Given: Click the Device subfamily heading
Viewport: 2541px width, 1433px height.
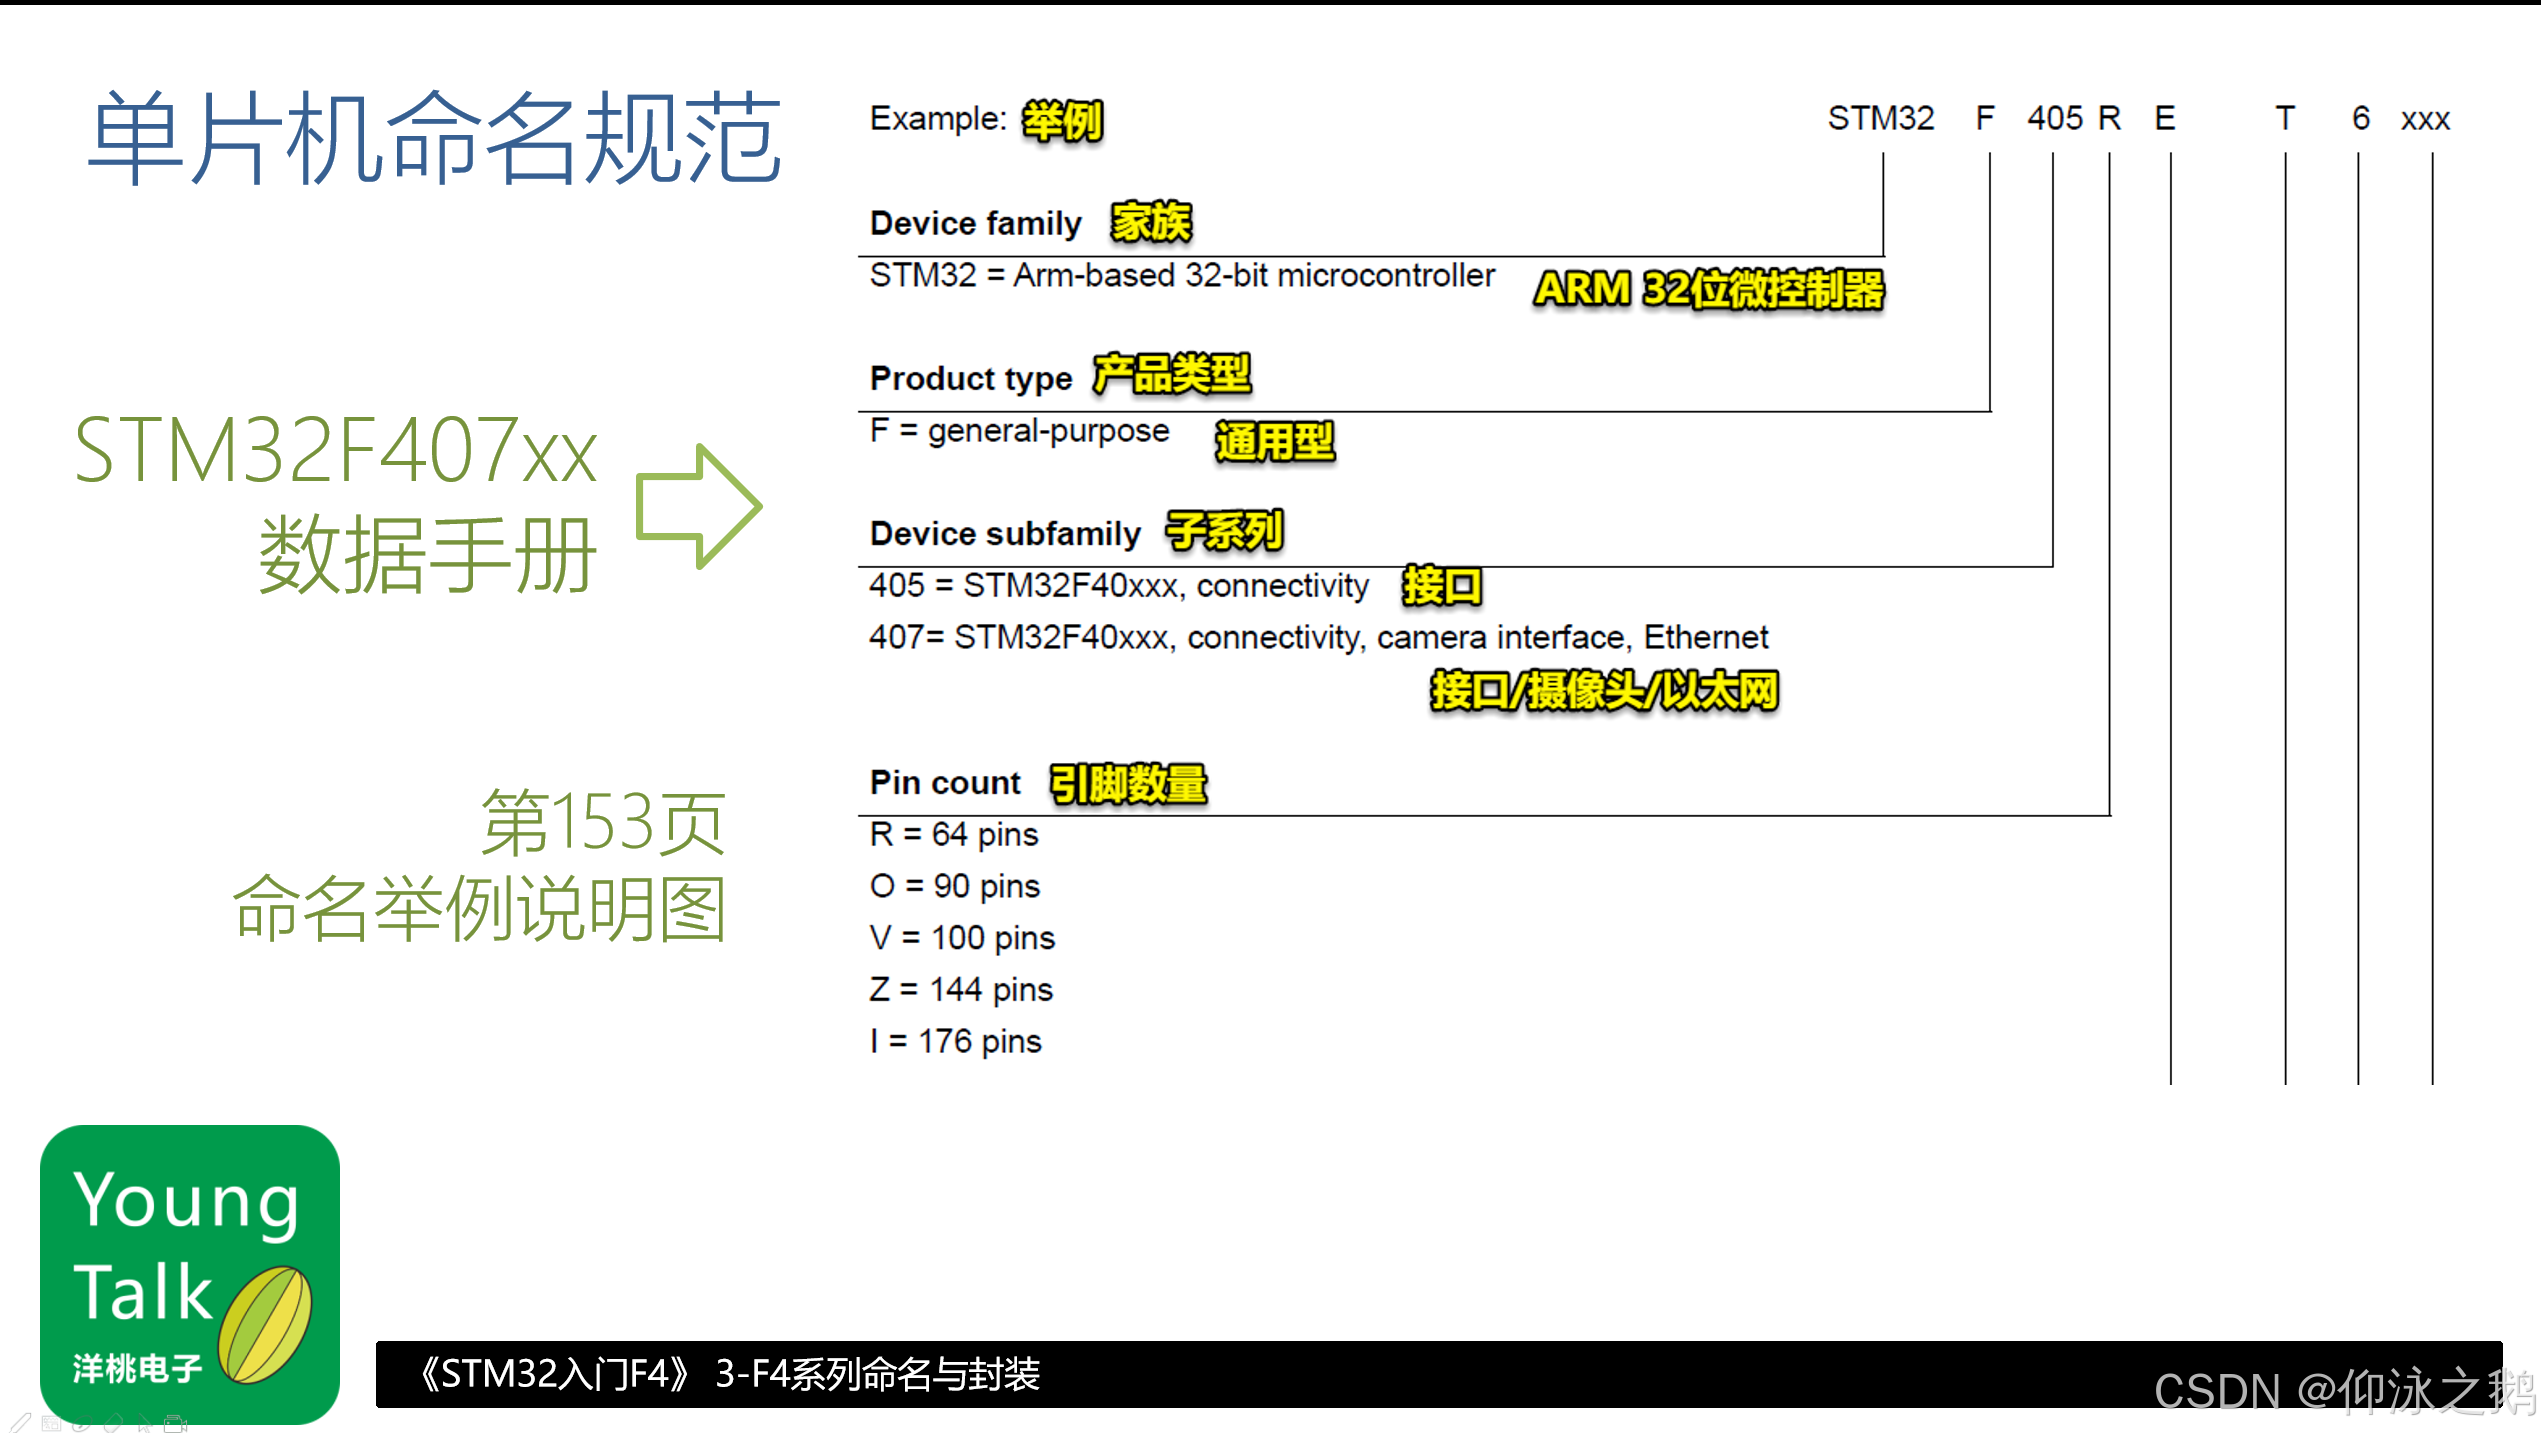Looking at the screenshot, I should [x=1004, y=533].
